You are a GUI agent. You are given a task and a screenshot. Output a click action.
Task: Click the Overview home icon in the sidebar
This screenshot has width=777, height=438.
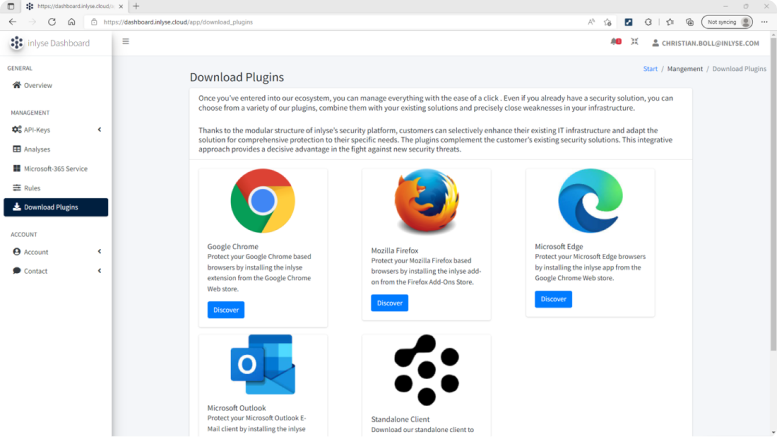tap(17, 85)
